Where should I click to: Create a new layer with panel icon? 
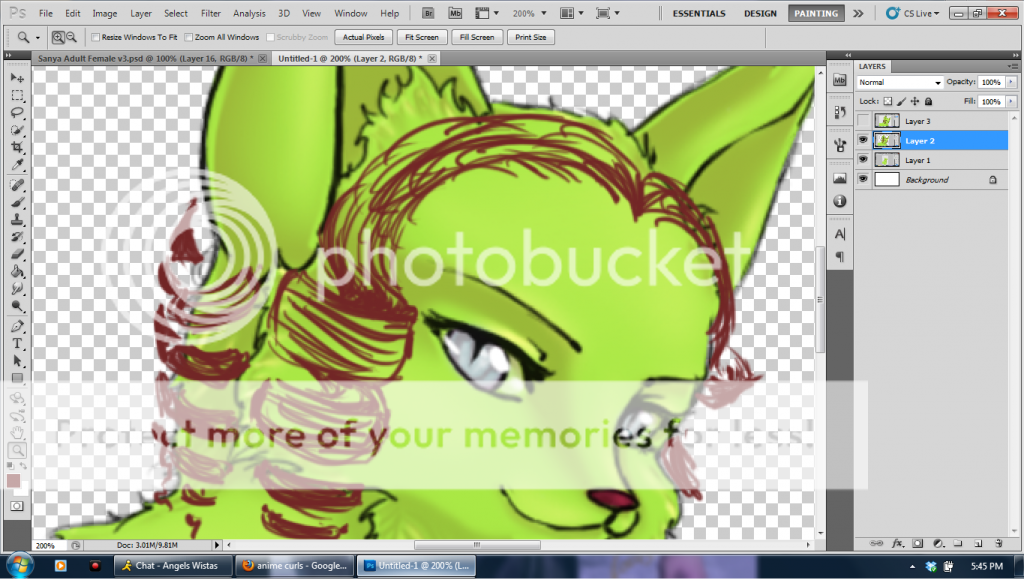(978, 543)
